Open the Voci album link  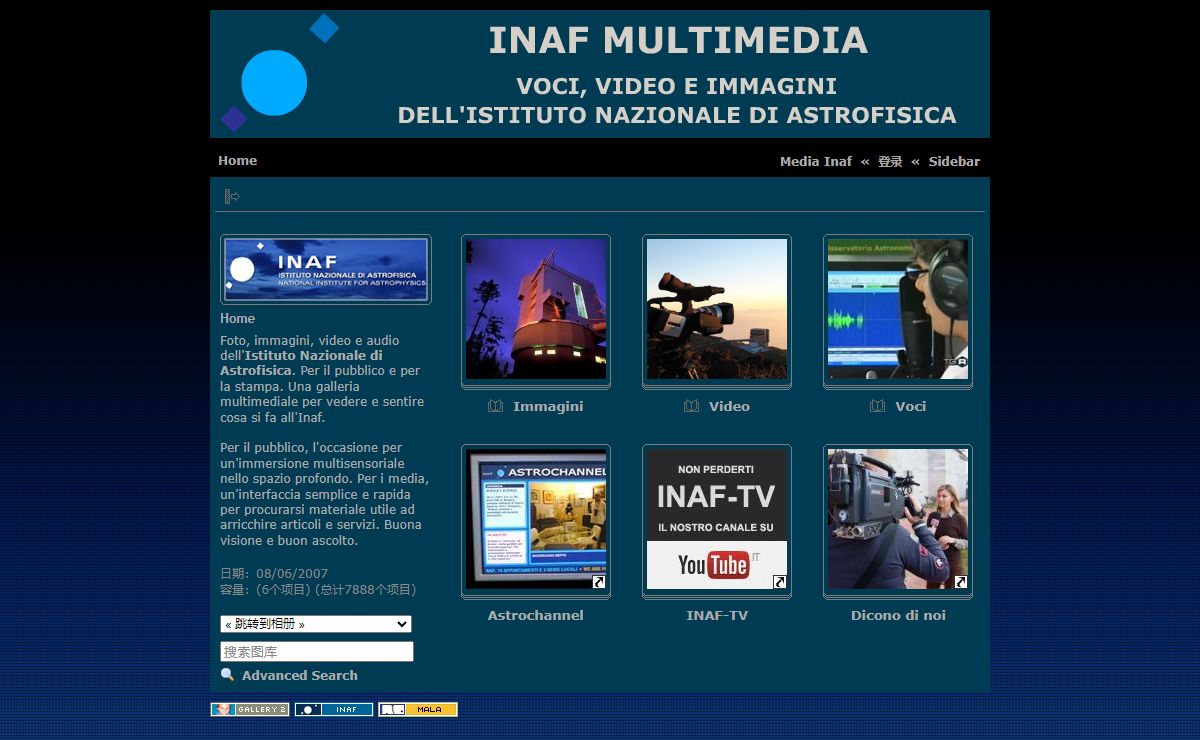910,406
